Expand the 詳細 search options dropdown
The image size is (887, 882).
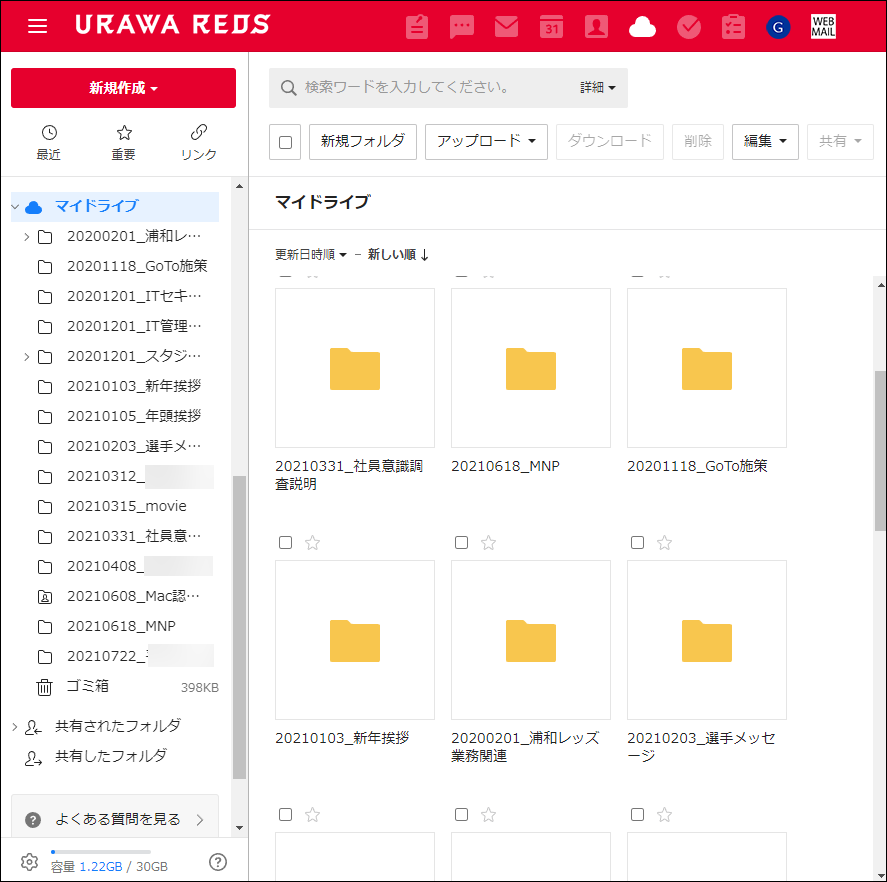pos(598,88)
